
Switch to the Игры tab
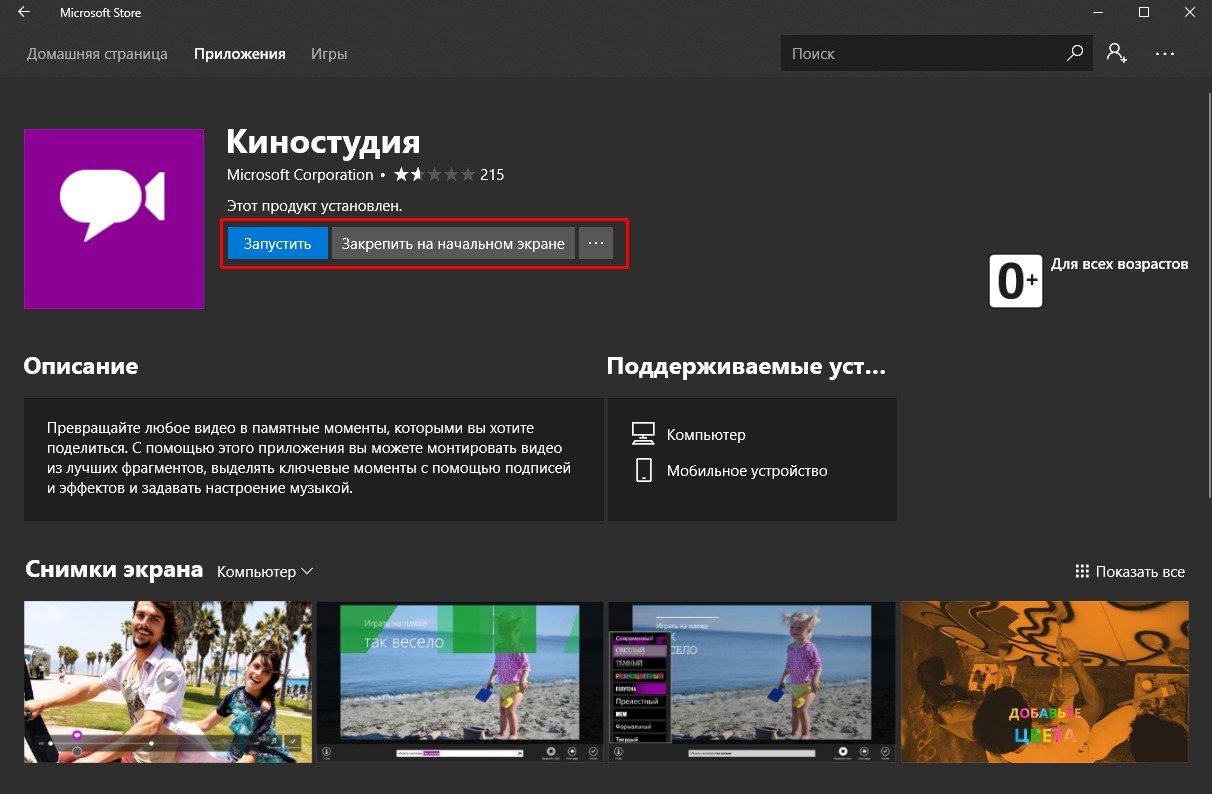tap(329, 54)
